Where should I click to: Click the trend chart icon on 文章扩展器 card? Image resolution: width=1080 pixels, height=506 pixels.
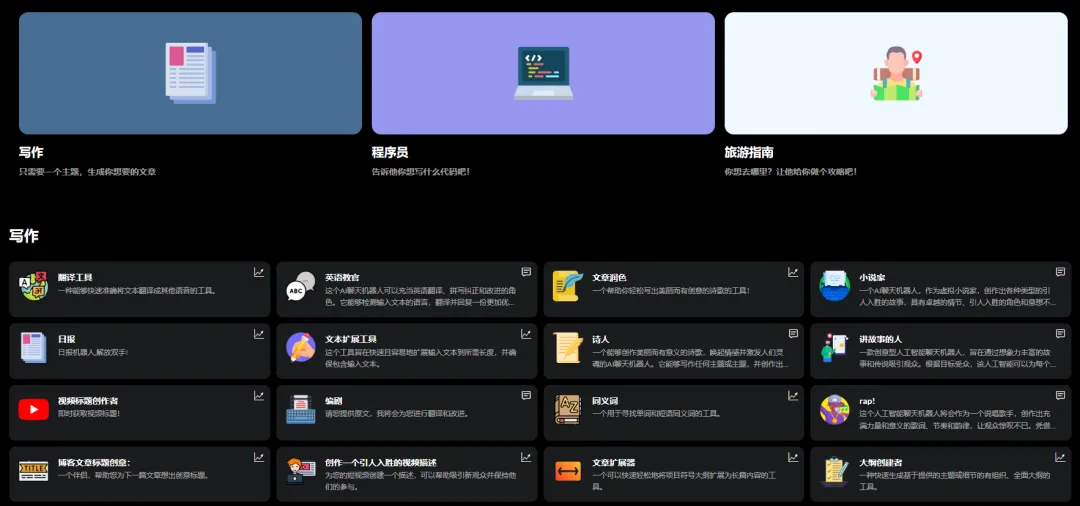tap(793, 457)
